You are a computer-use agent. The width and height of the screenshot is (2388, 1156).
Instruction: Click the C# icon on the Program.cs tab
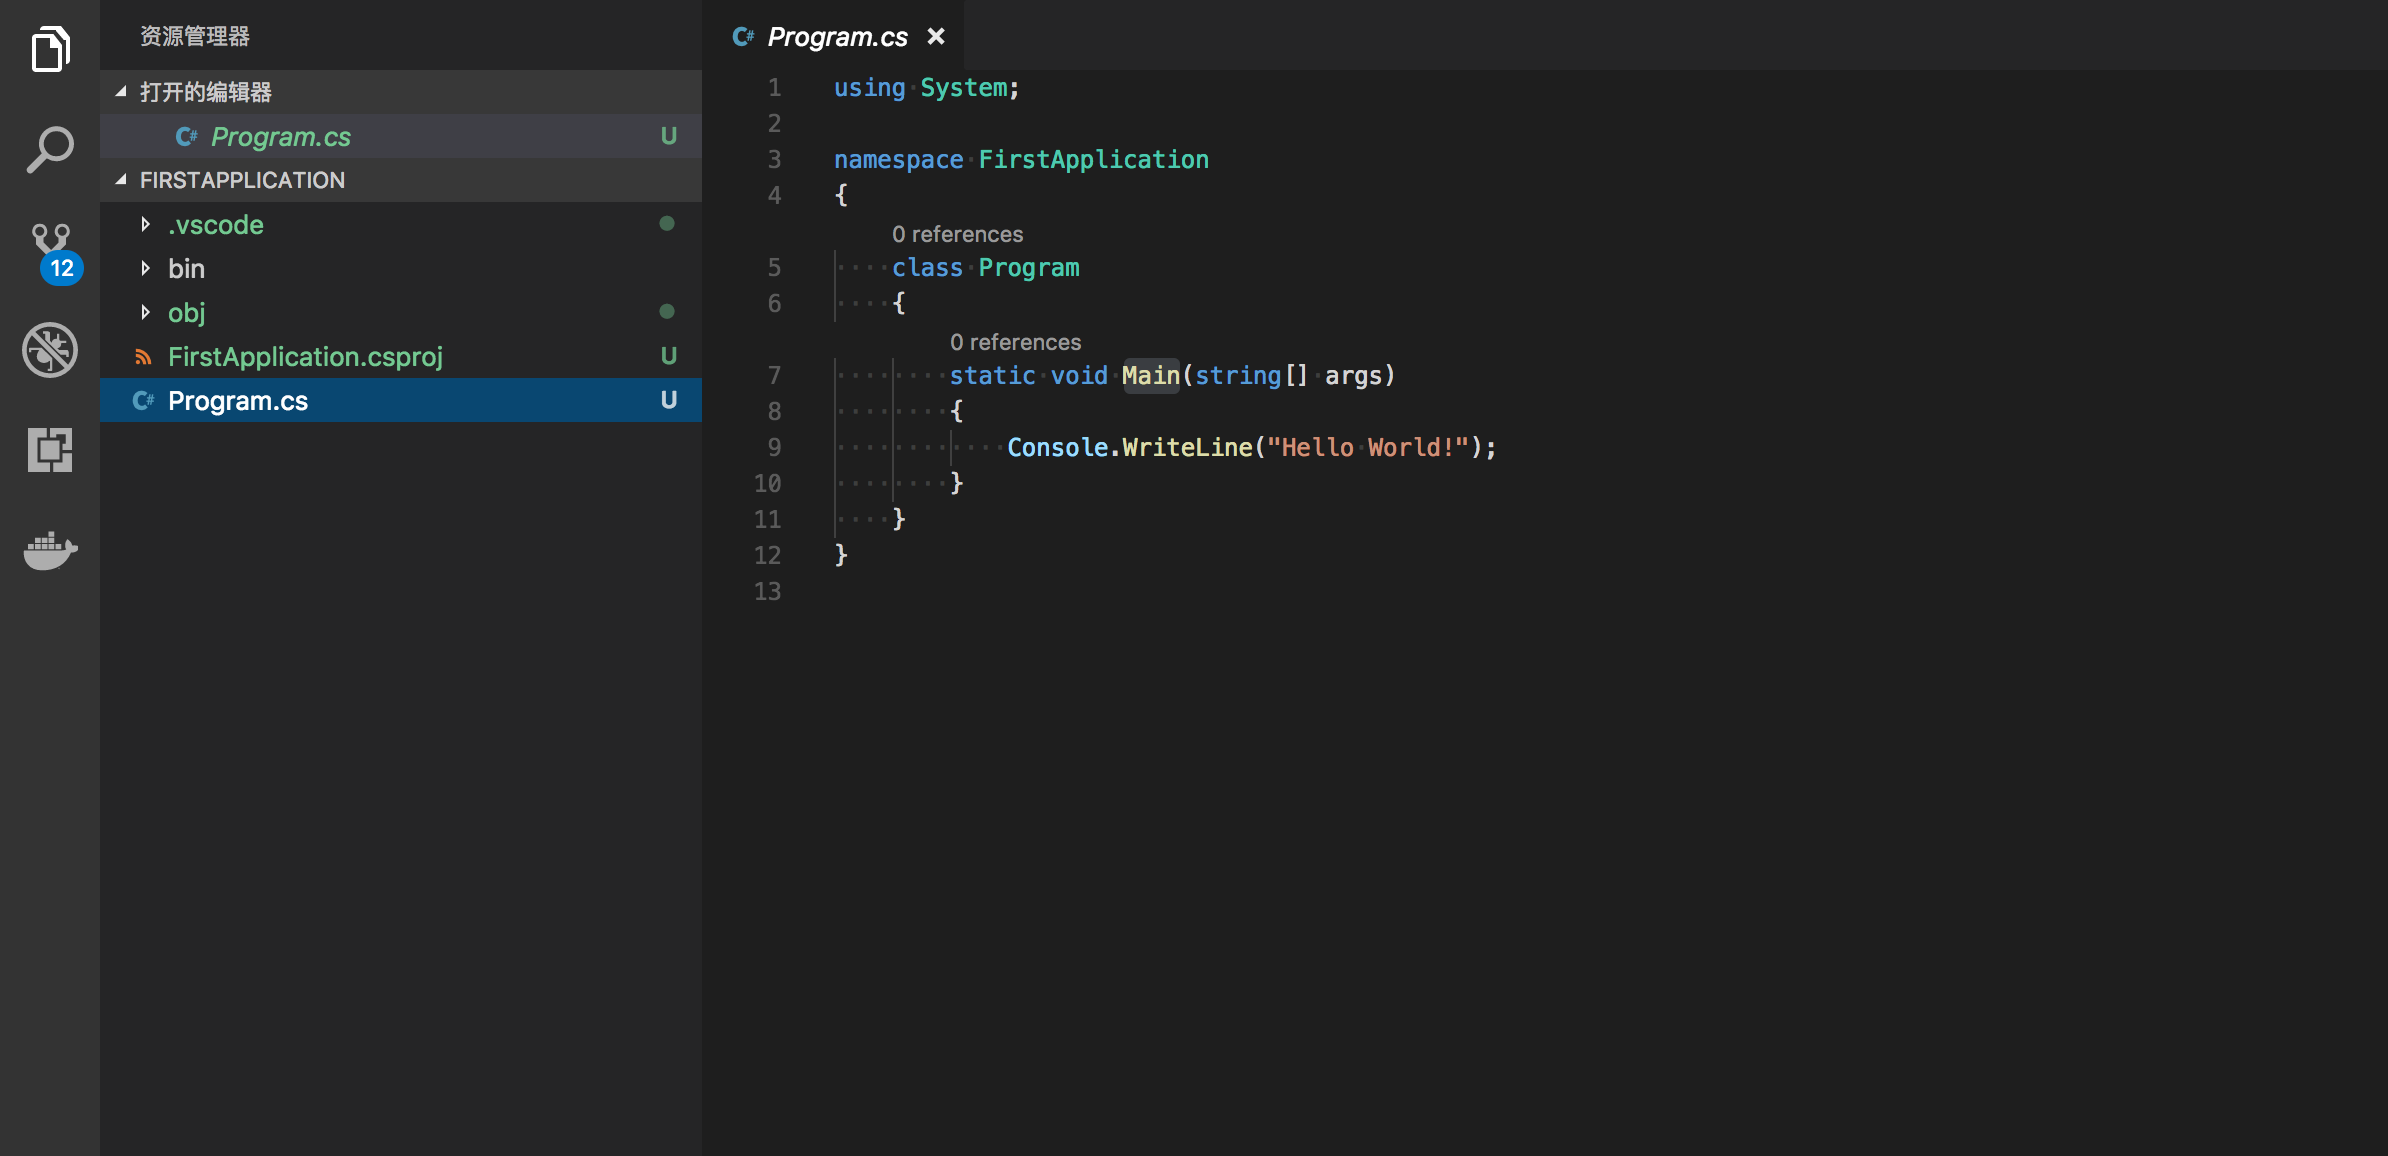[x=743, y=37]
